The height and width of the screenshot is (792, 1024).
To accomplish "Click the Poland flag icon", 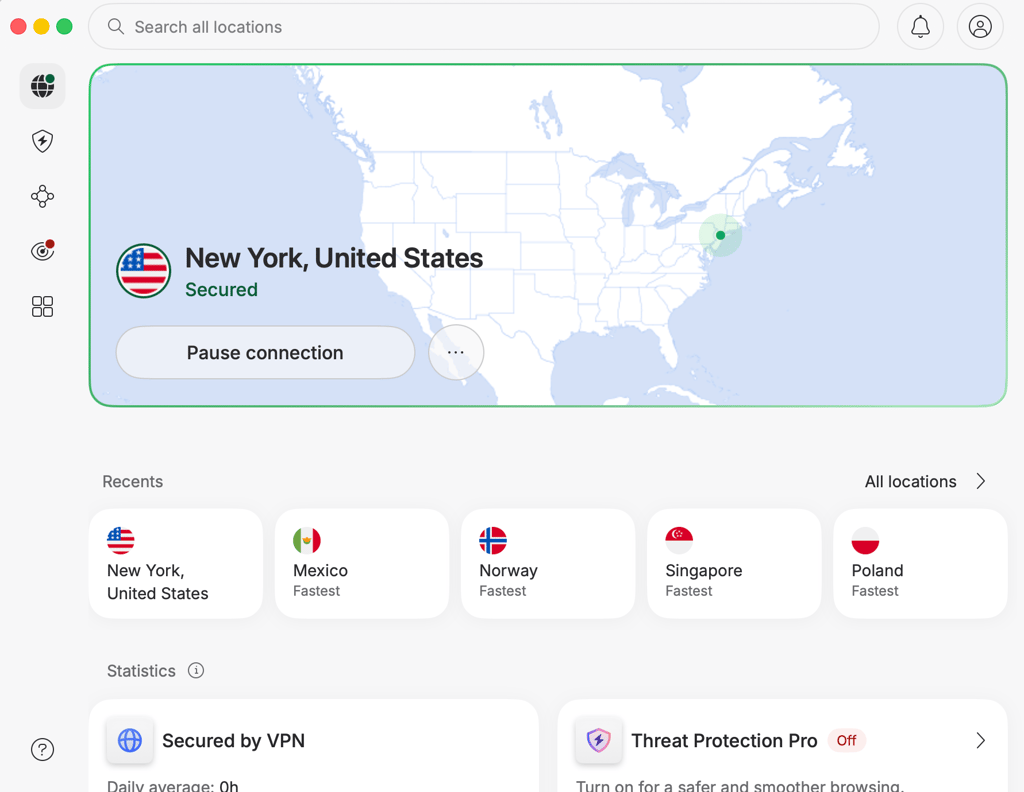I will (x=865, y=541).
